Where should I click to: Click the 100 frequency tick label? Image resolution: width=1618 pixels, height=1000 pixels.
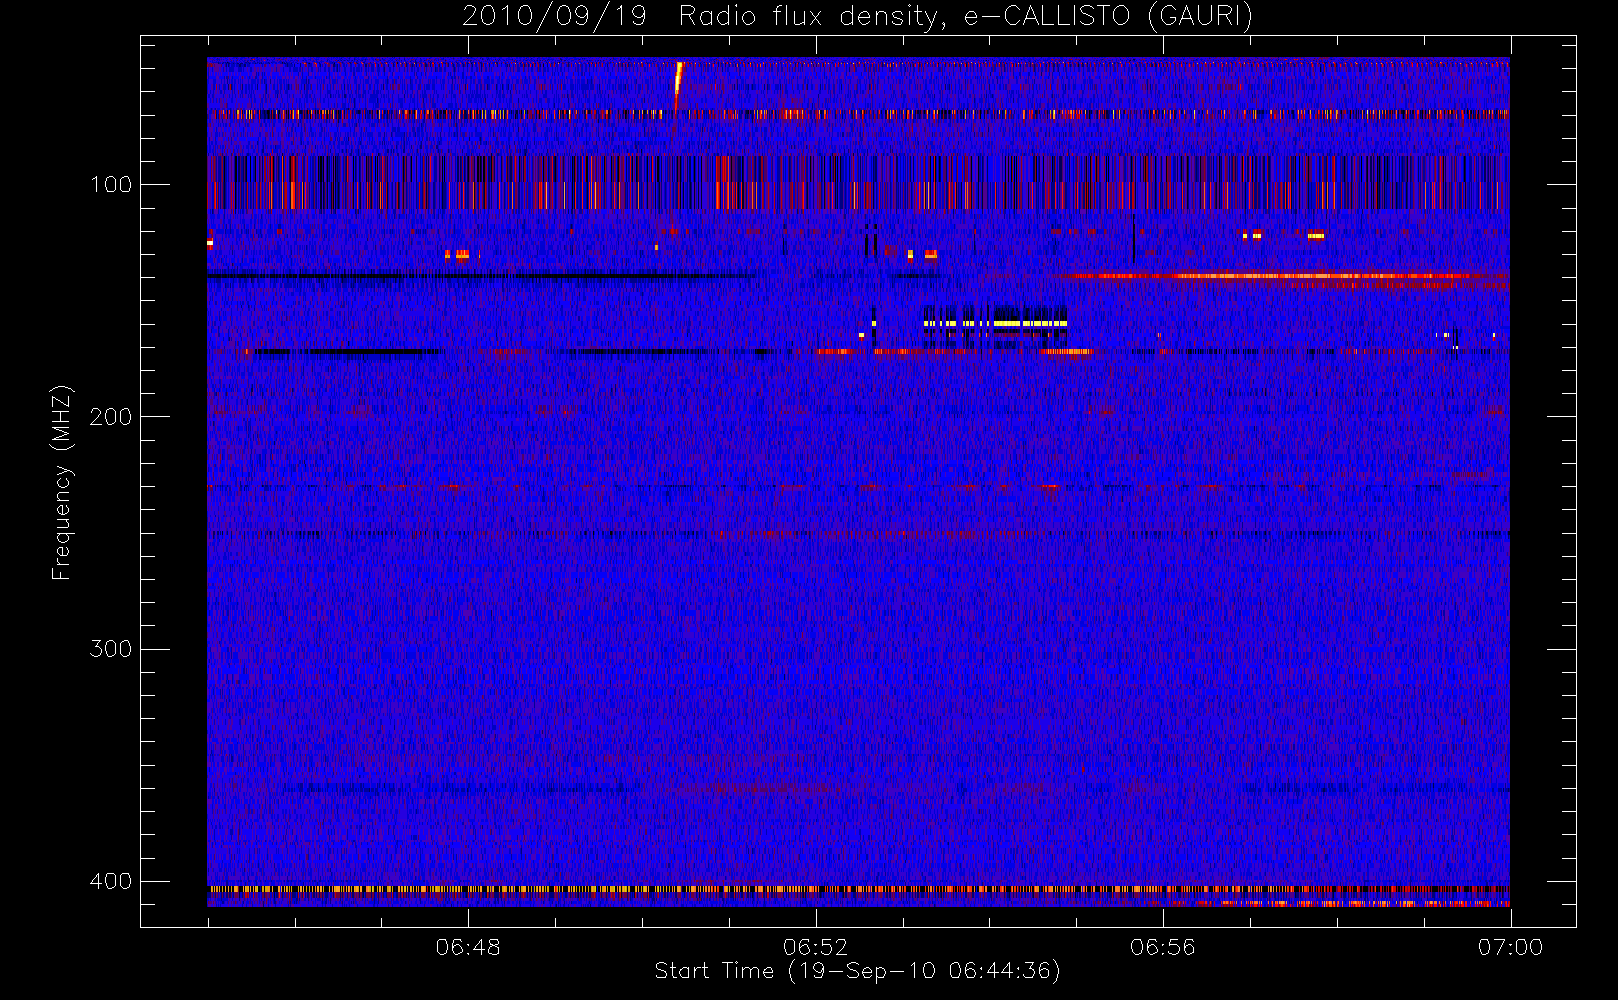click(x=110, y=184)
